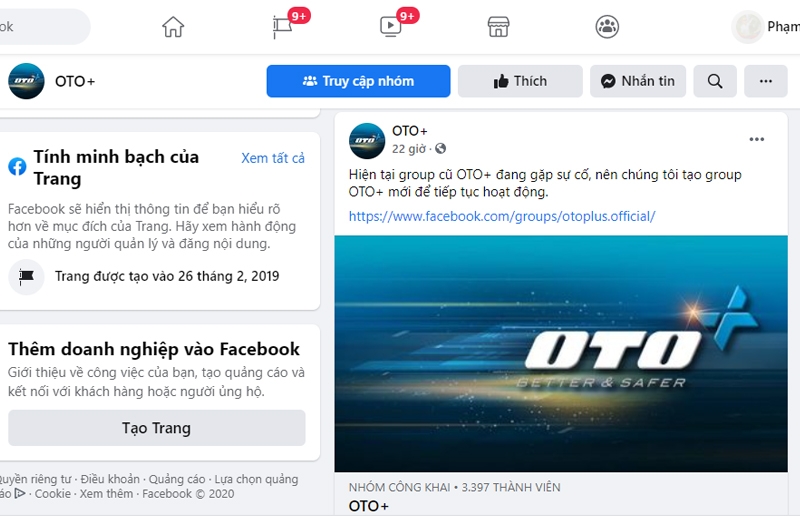The width and height of the screenshot is (800, 516).
Task: Click the OTO+ group title under preview
Action: pos(368,506)
